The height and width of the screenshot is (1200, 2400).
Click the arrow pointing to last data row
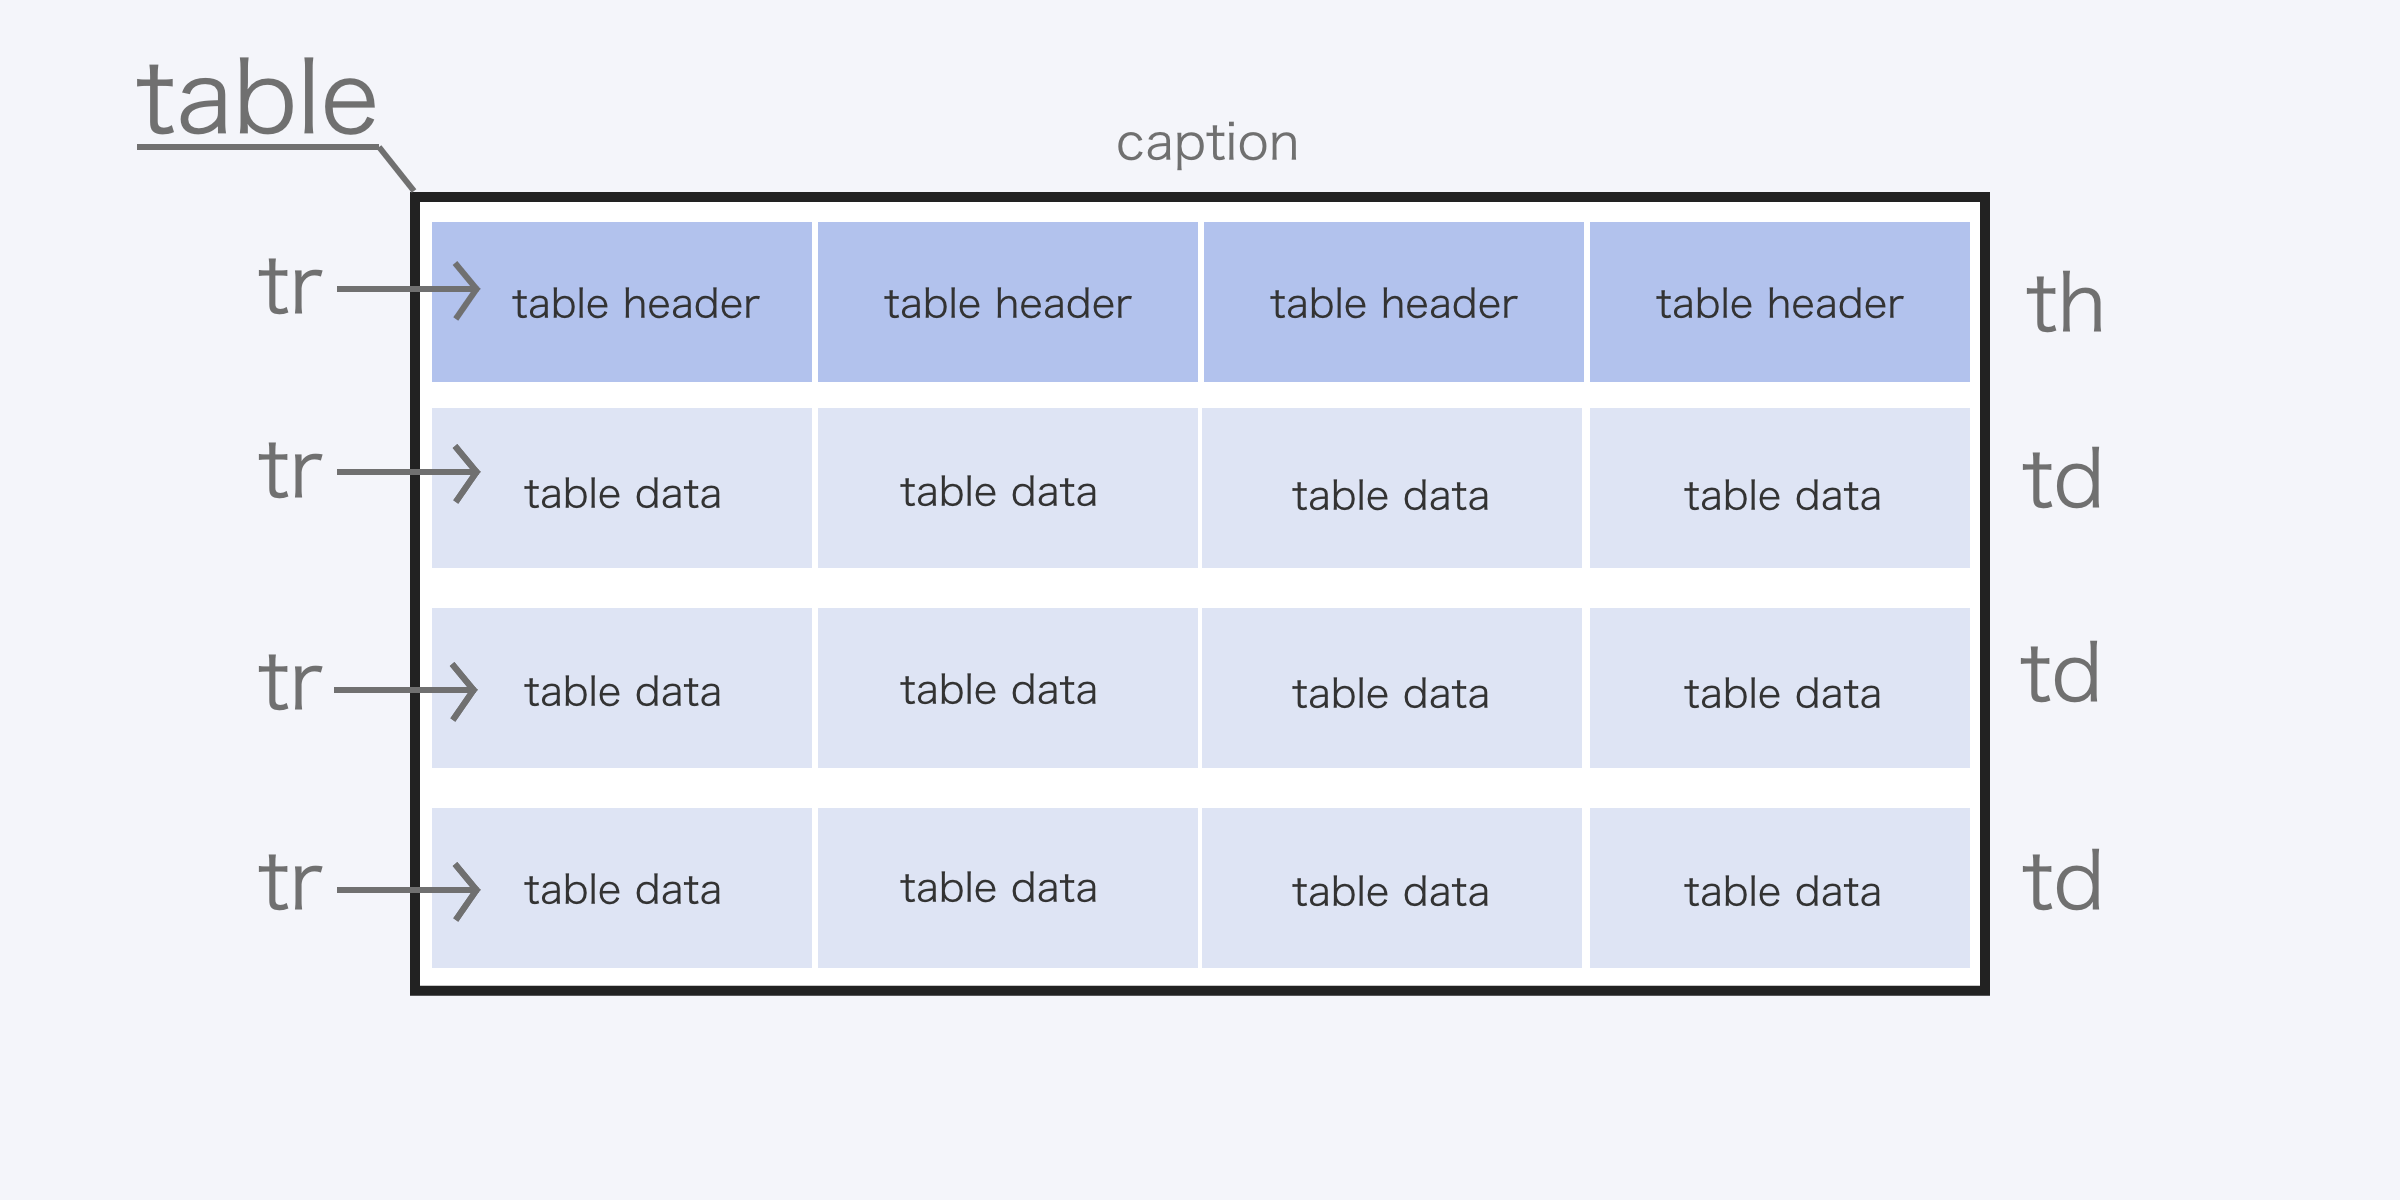click(x=408, y=891)
